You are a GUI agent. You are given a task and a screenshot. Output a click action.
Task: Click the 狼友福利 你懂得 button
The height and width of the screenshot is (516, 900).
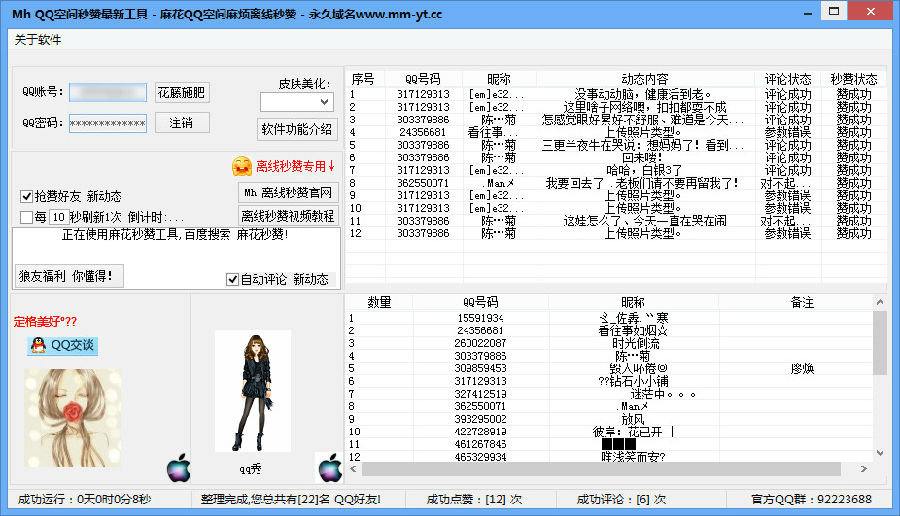(x=68, y=275)
